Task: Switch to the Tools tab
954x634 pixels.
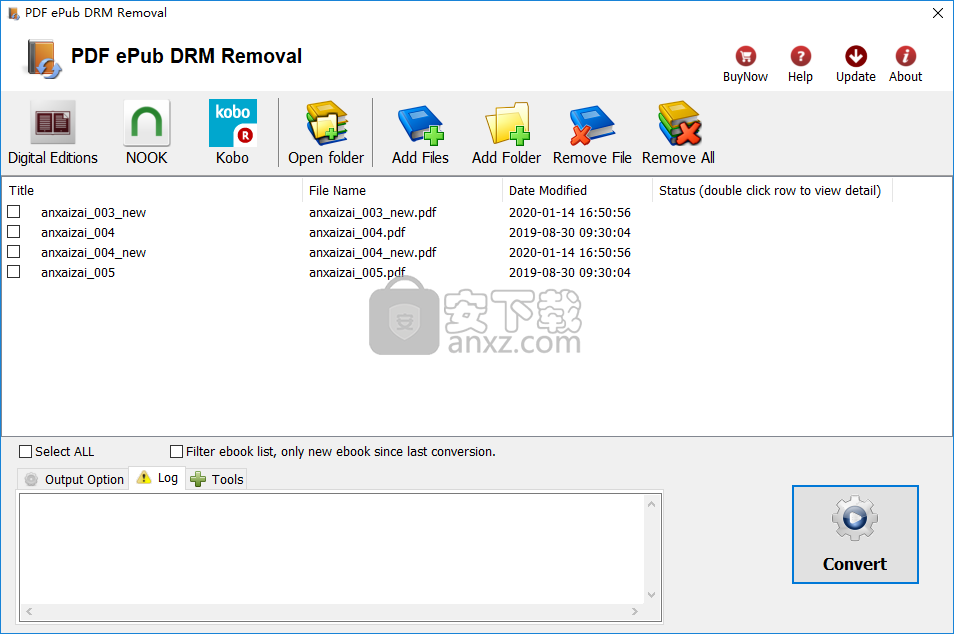Action: pos(217,479)
